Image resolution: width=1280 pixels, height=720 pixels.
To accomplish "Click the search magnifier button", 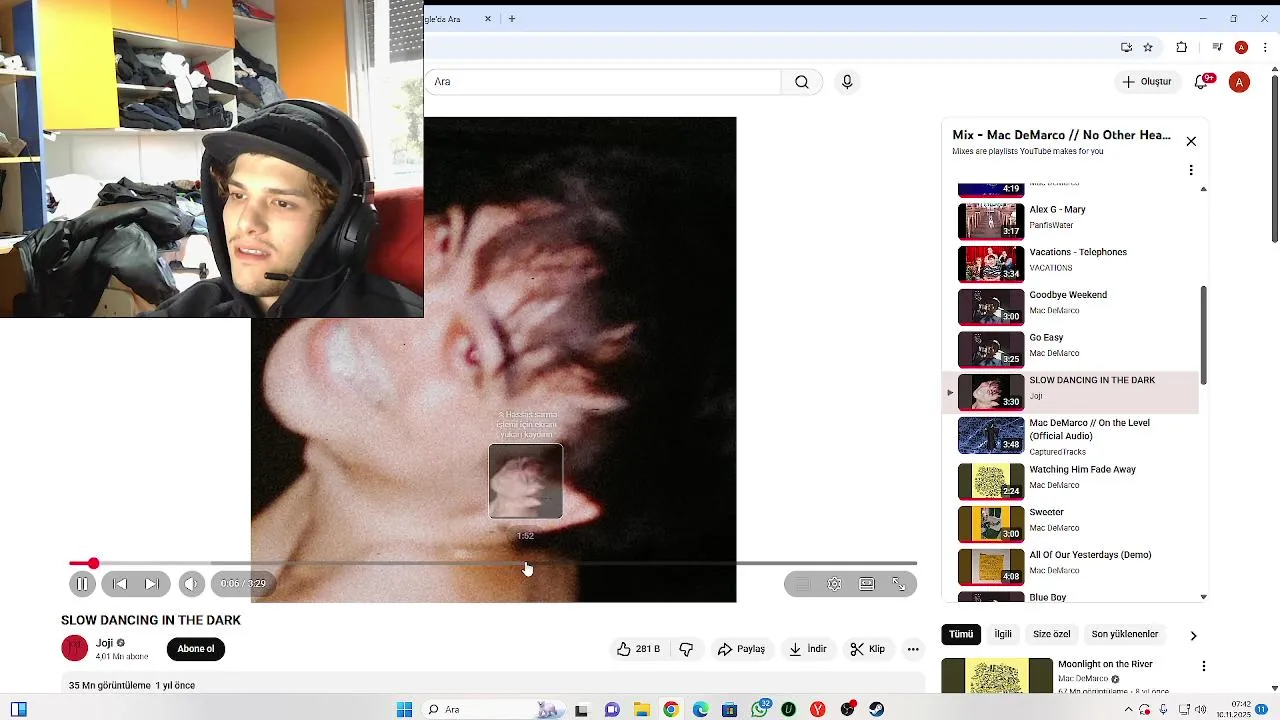I will coord(802,82).
